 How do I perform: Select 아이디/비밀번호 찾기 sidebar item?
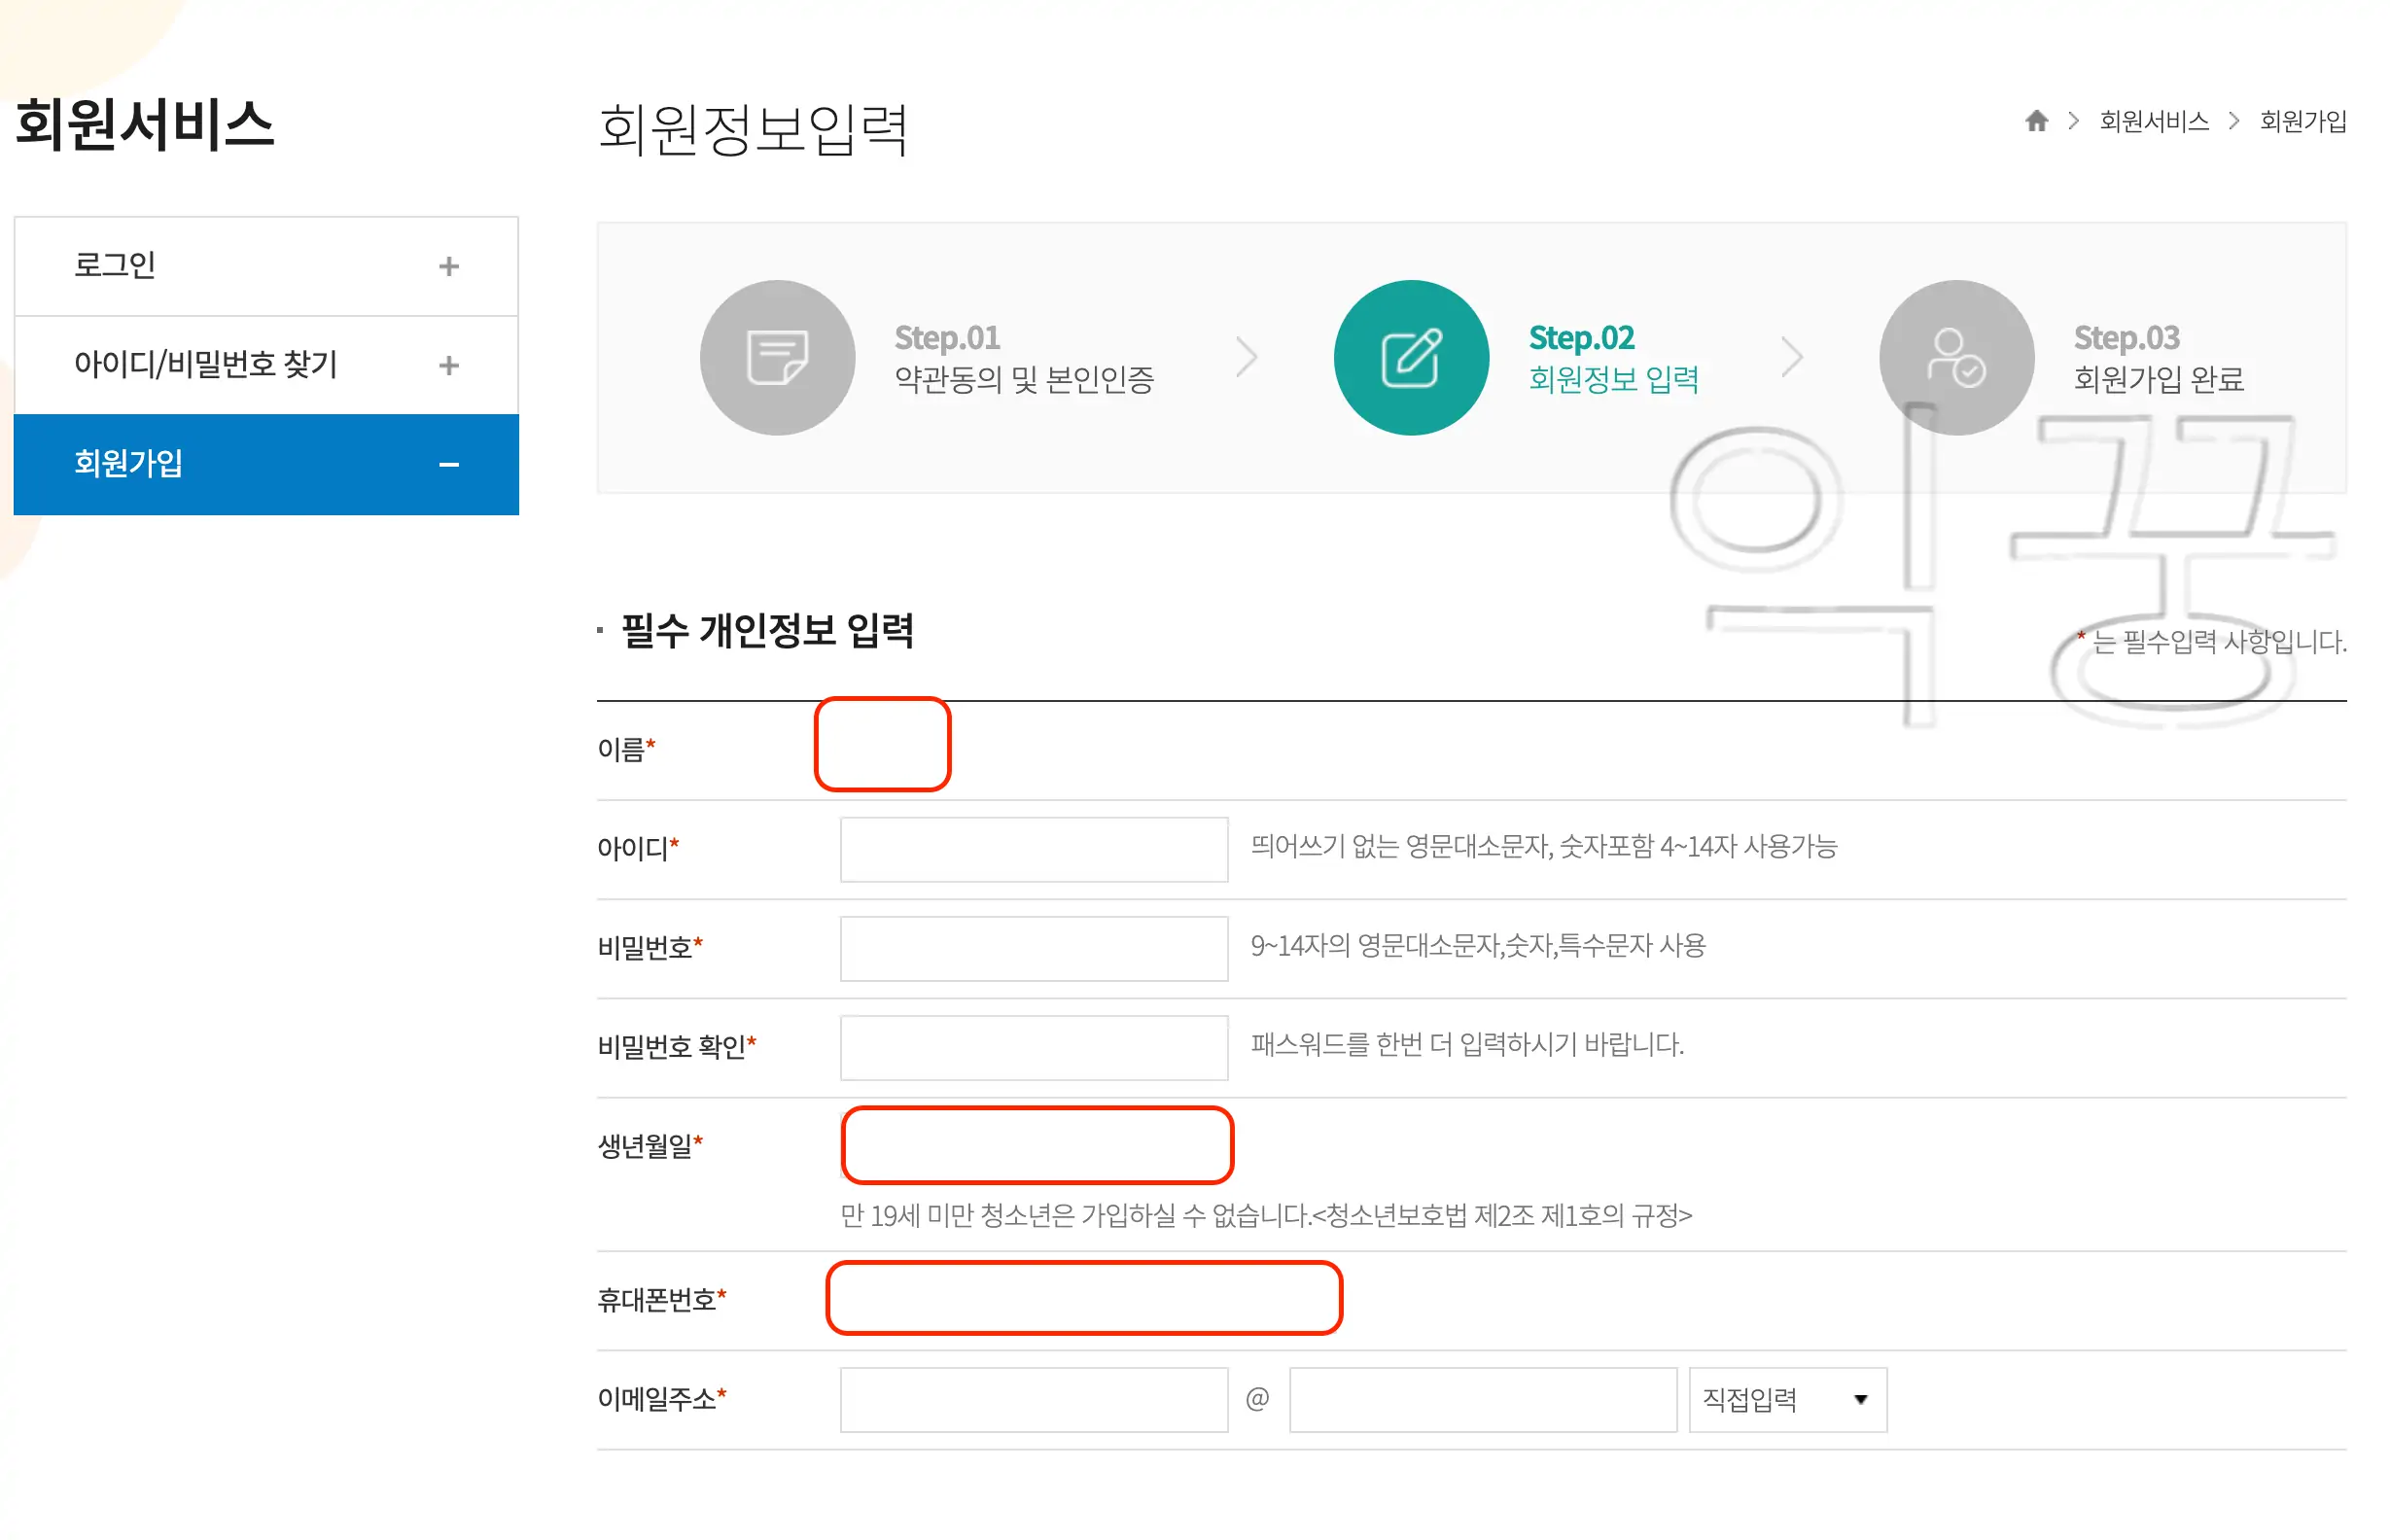tap(205, 364)
